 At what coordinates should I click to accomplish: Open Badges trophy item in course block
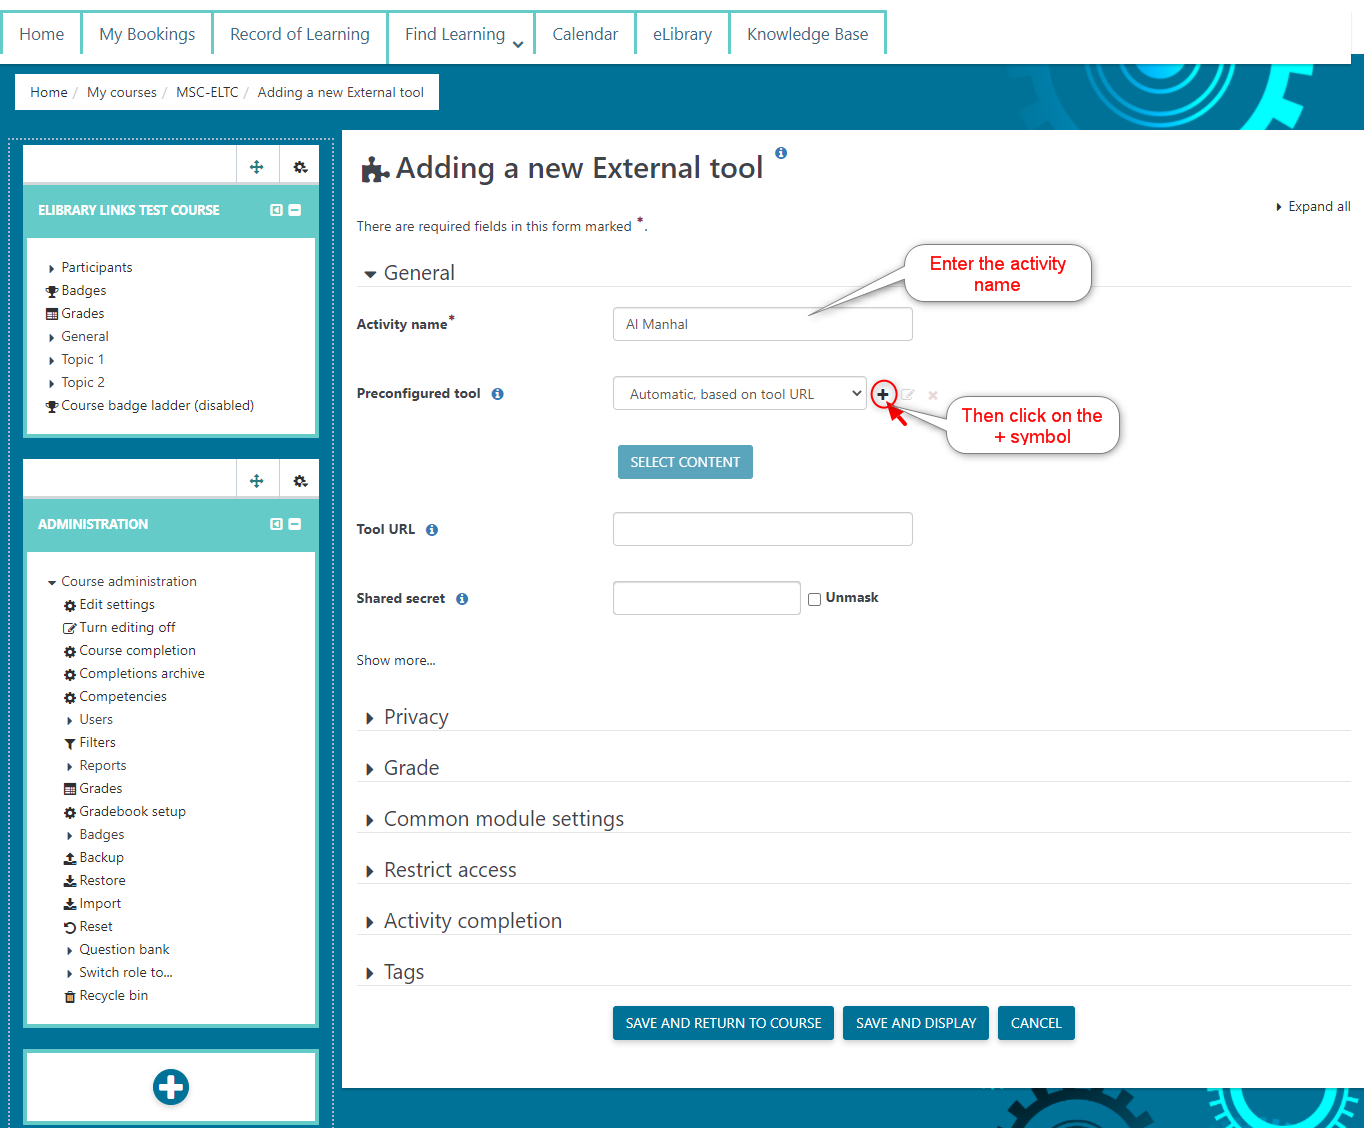76,291
